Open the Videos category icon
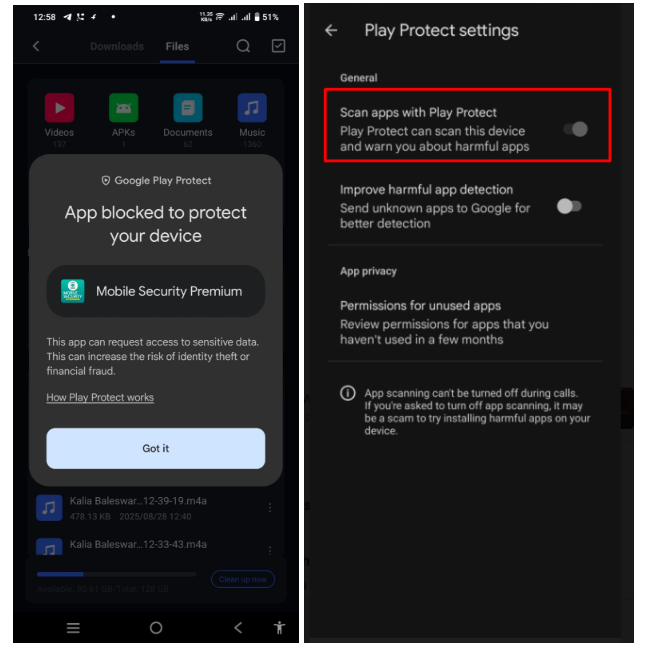 [x=59, y=108]
